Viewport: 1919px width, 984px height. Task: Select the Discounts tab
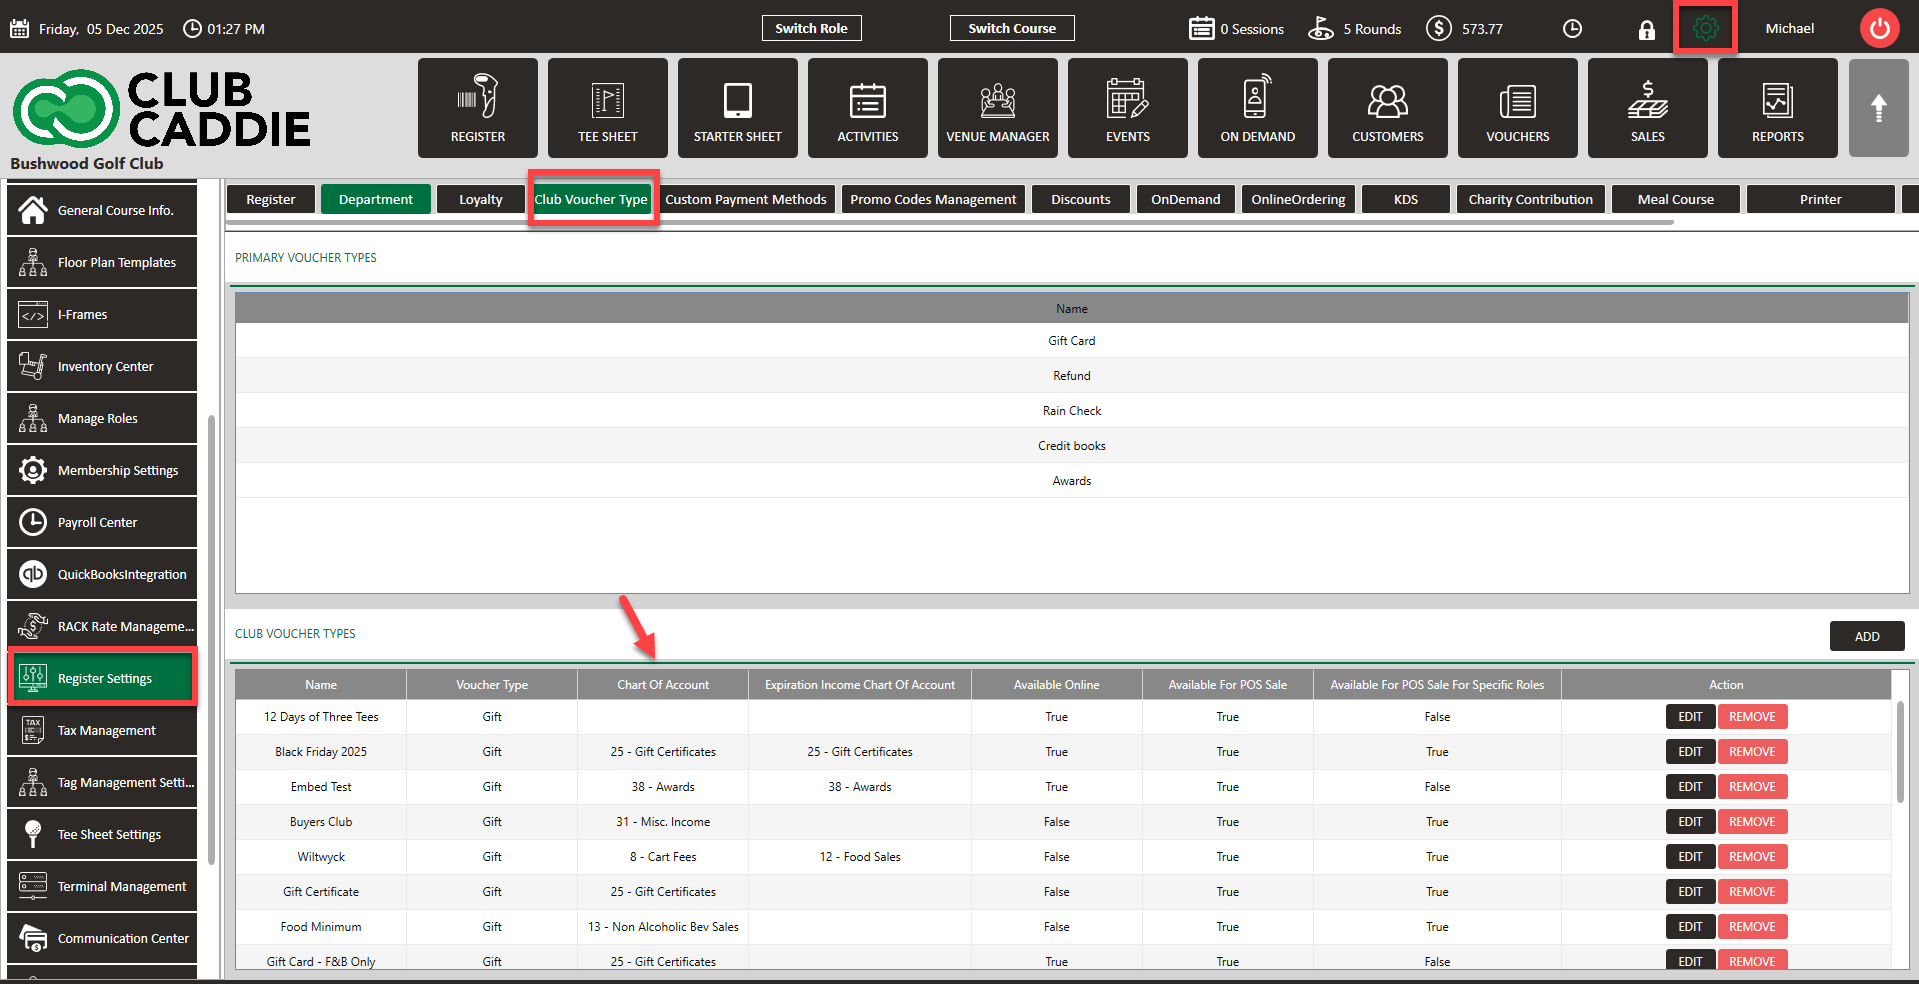tap(1080, 200)
